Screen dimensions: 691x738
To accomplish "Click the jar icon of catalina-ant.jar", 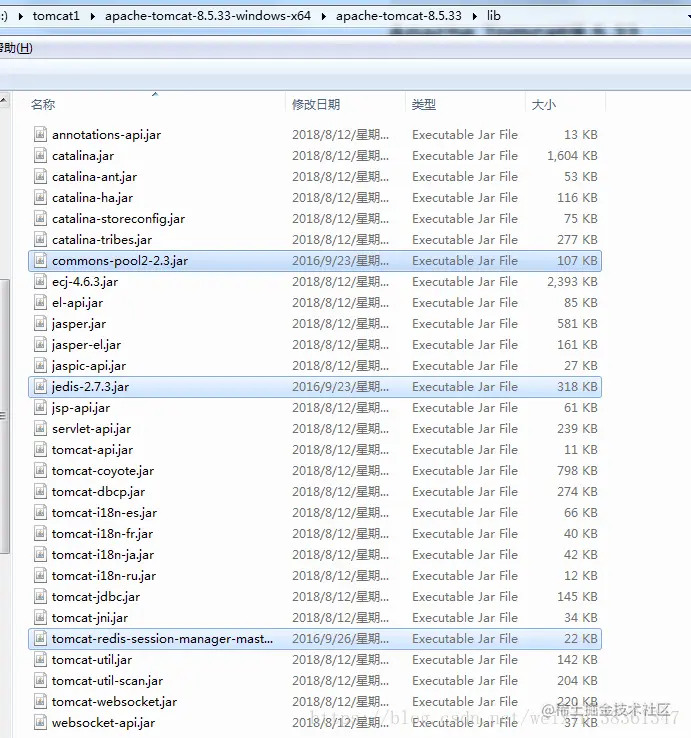I will point(40,176).
